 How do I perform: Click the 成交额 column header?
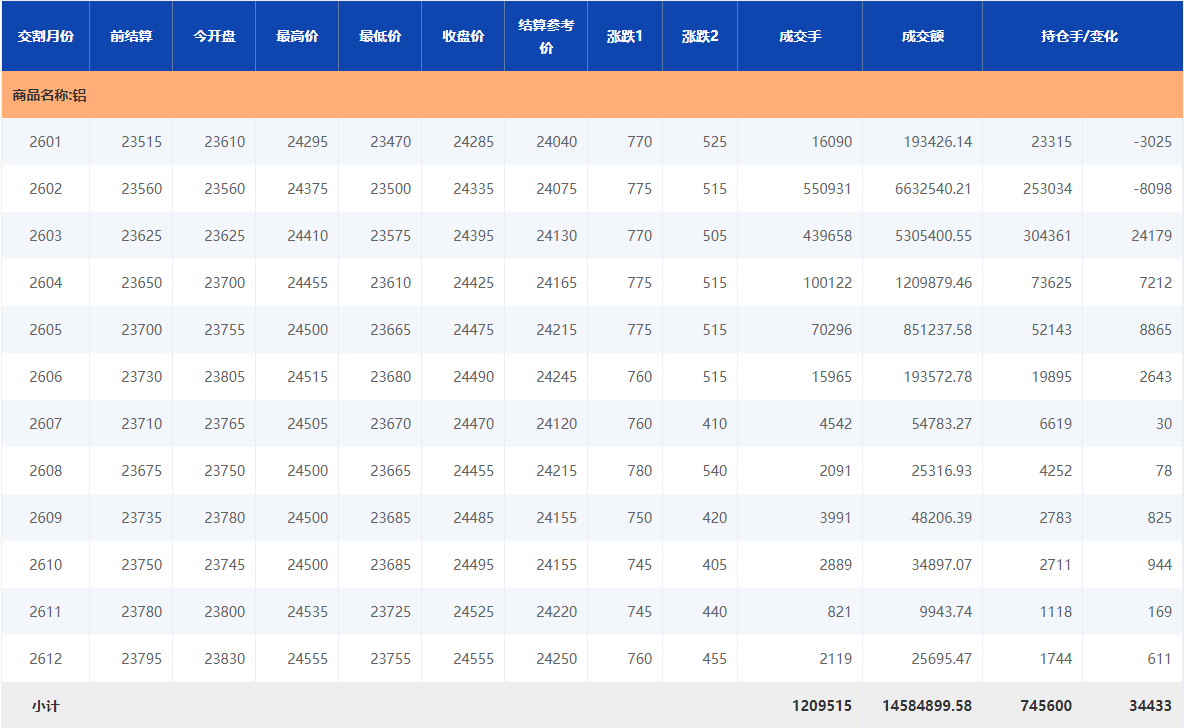[x=922, y=36]
